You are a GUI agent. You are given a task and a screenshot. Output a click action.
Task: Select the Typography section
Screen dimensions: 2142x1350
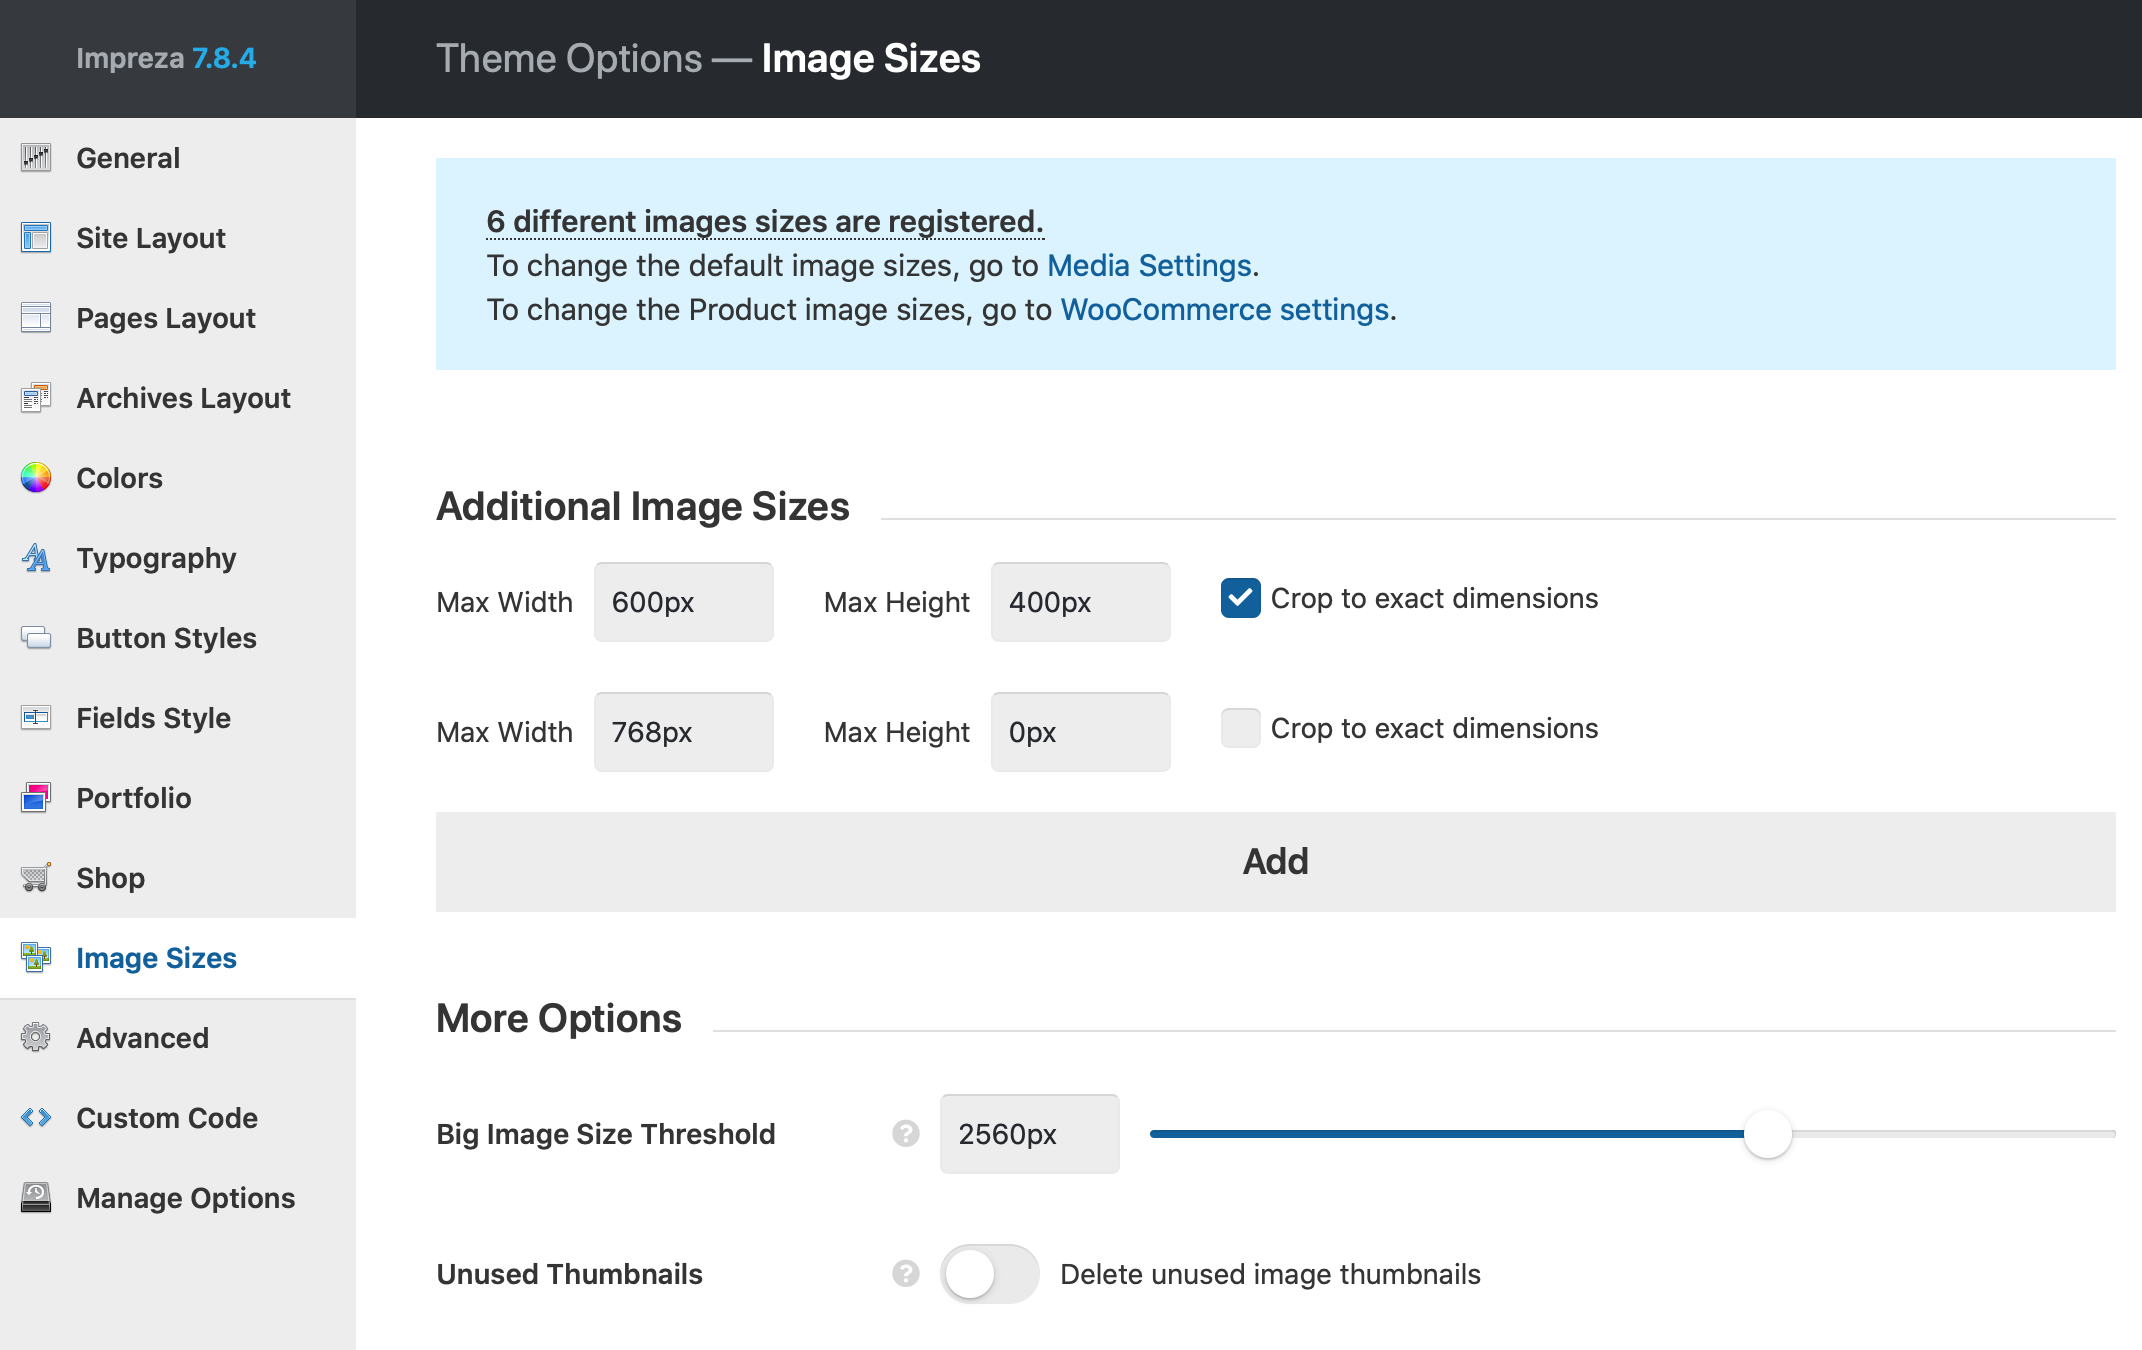pos(178,558)
